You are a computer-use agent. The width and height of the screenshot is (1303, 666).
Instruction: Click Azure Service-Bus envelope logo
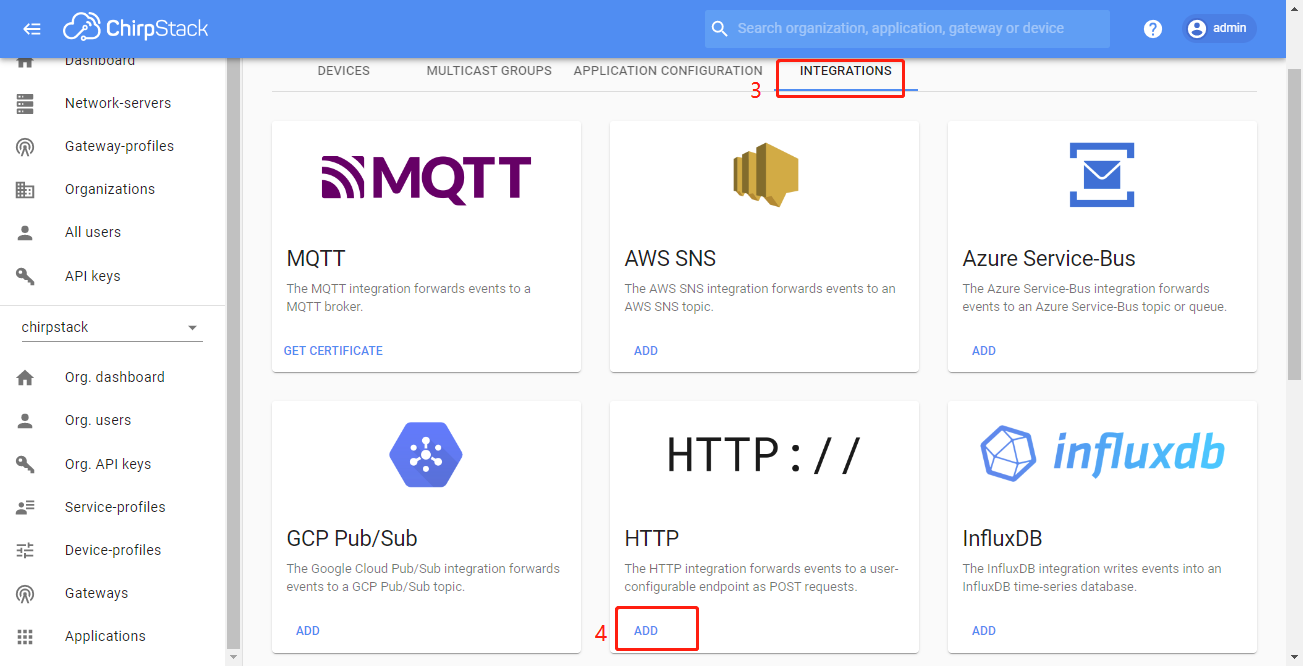1102,174
